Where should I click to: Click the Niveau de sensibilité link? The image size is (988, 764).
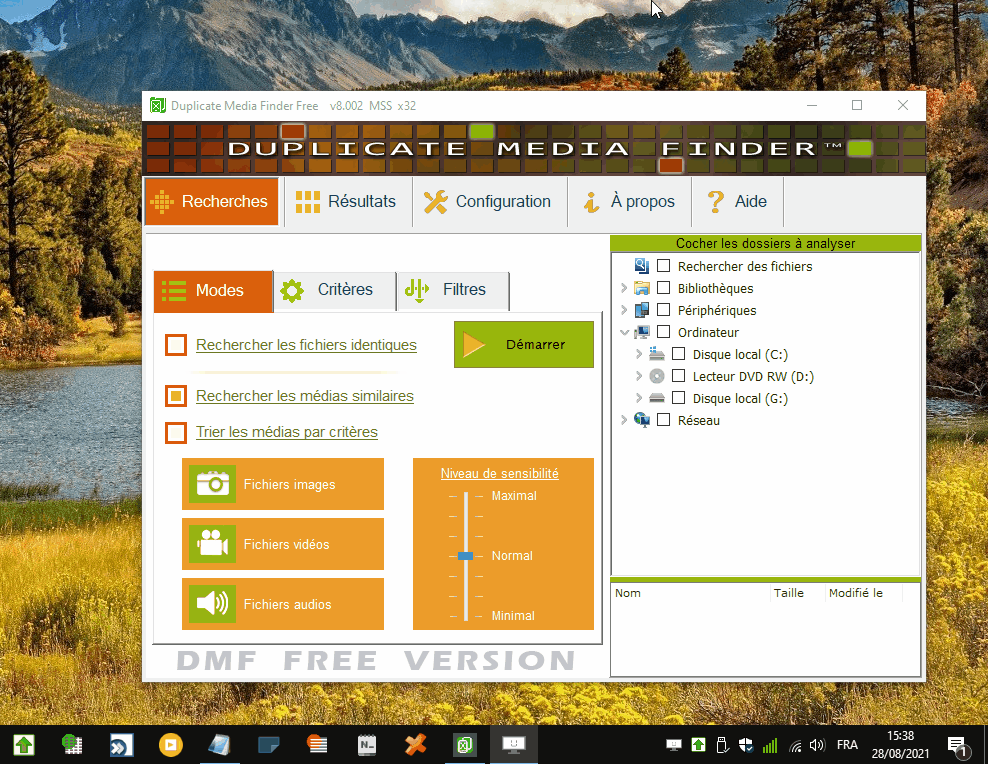pos(500,474)
